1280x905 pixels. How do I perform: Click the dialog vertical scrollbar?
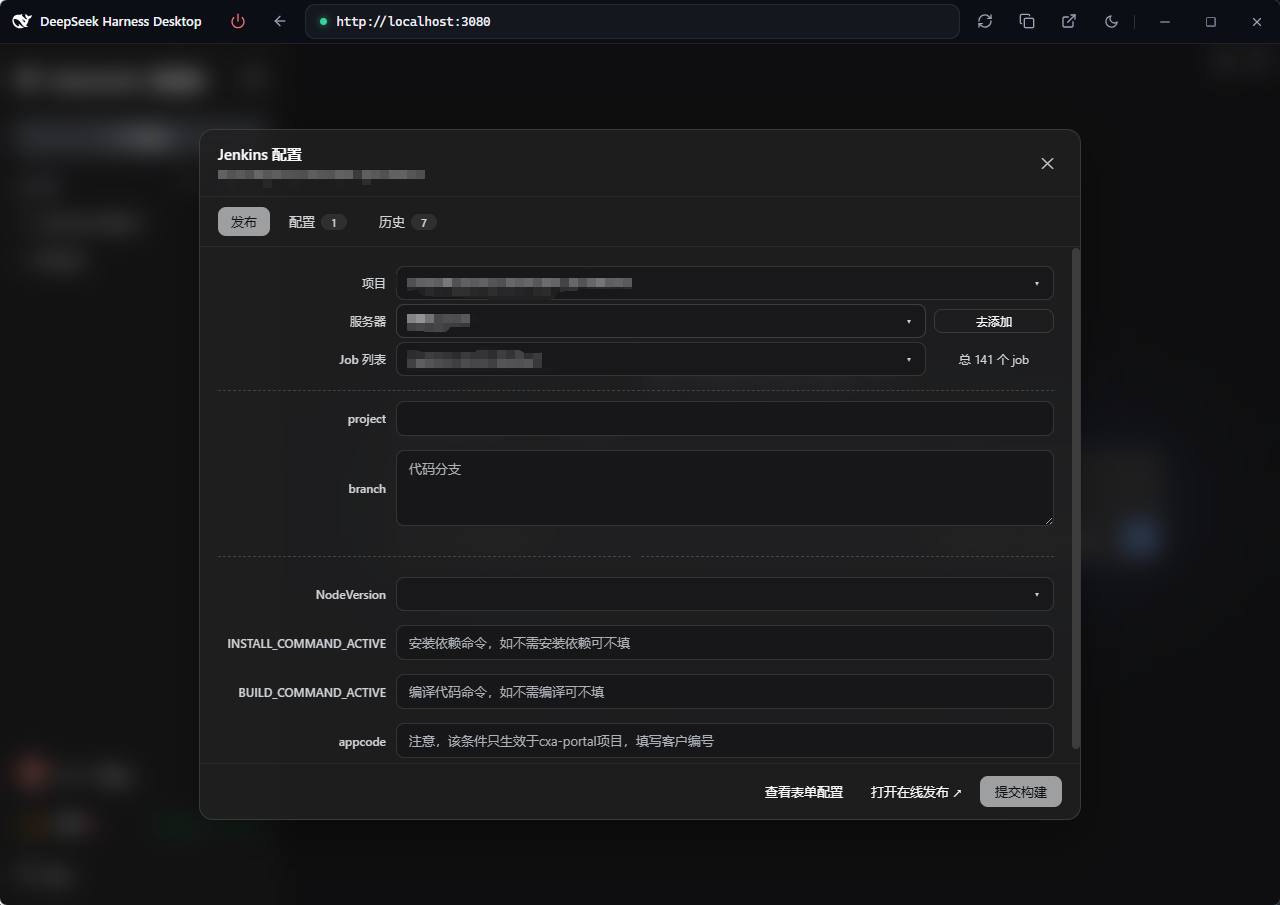pos(1076,498)
